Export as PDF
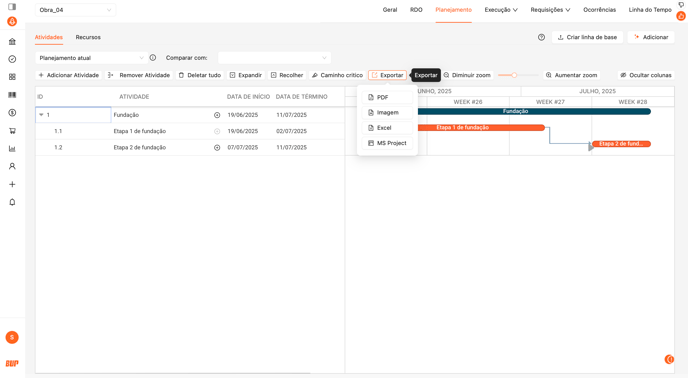 coord(387,97)
